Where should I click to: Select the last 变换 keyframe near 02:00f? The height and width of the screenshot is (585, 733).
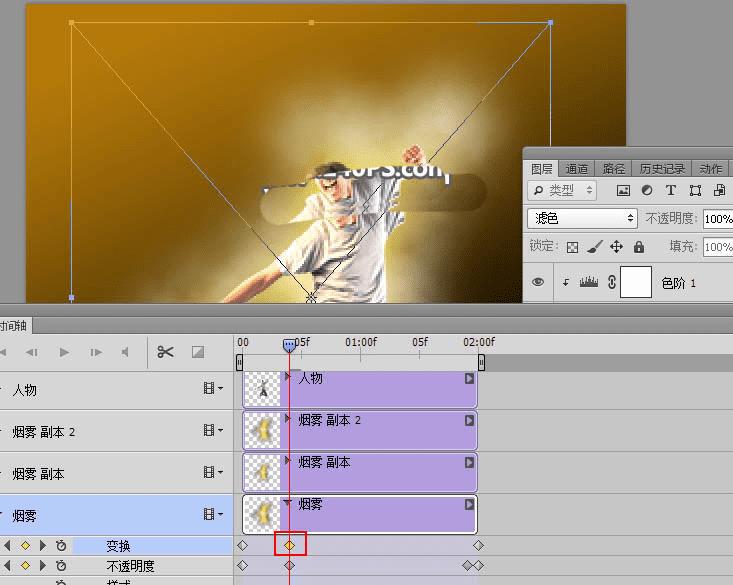tap(478, 545)
